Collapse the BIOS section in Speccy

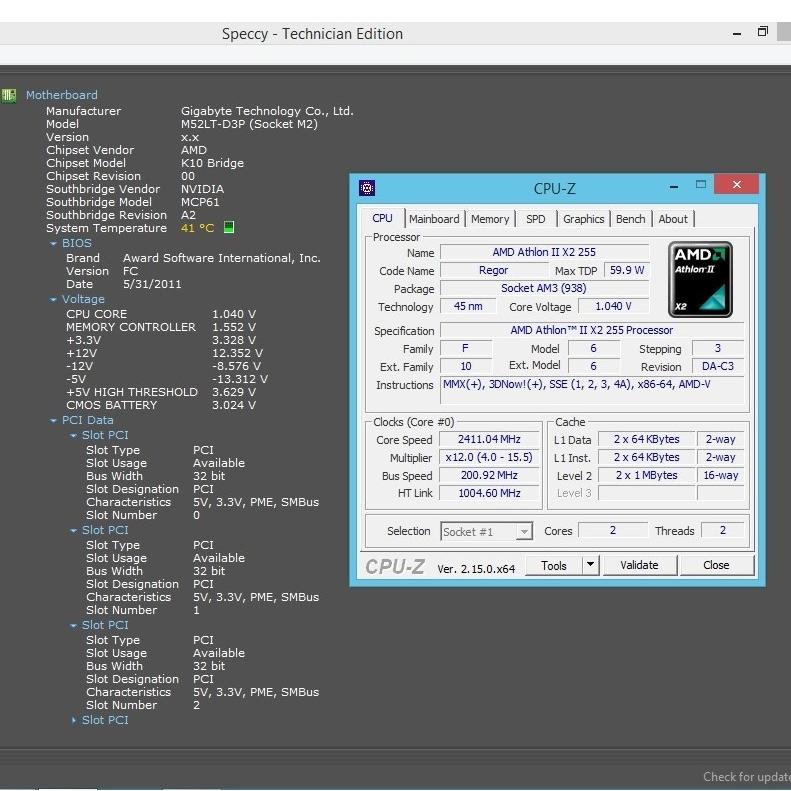pyautogui.click(x=53, y=244)
